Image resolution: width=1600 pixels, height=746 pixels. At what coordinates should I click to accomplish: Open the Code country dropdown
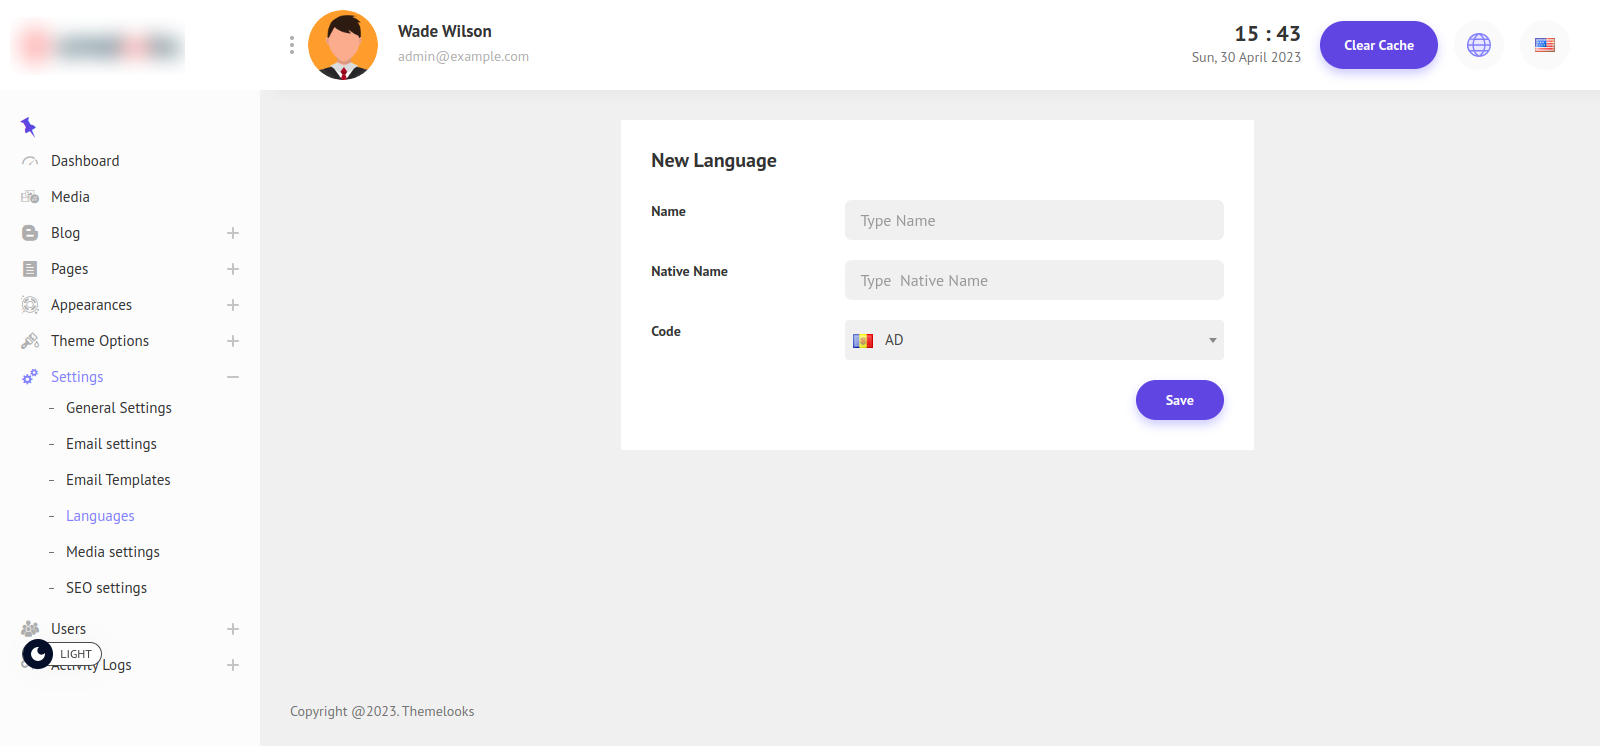[1033, 340]
